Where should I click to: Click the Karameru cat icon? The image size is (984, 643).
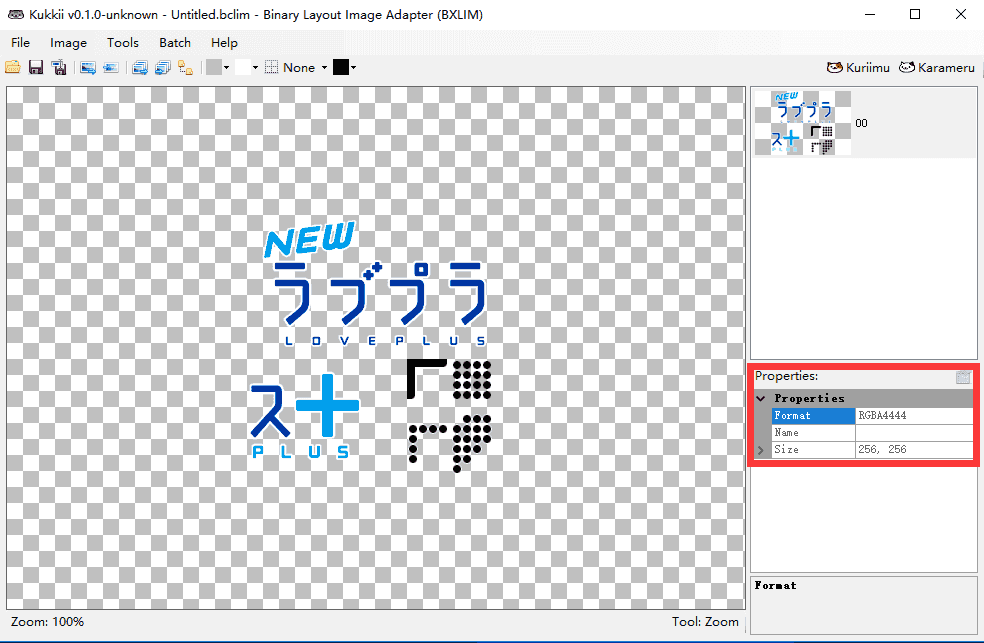tap(907, 67)
